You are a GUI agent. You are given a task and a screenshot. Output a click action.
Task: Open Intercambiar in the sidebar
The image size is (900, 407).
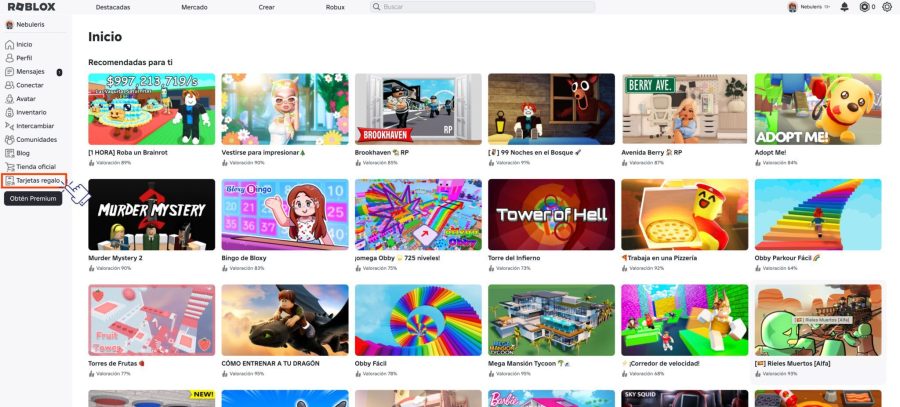point(35,126)
